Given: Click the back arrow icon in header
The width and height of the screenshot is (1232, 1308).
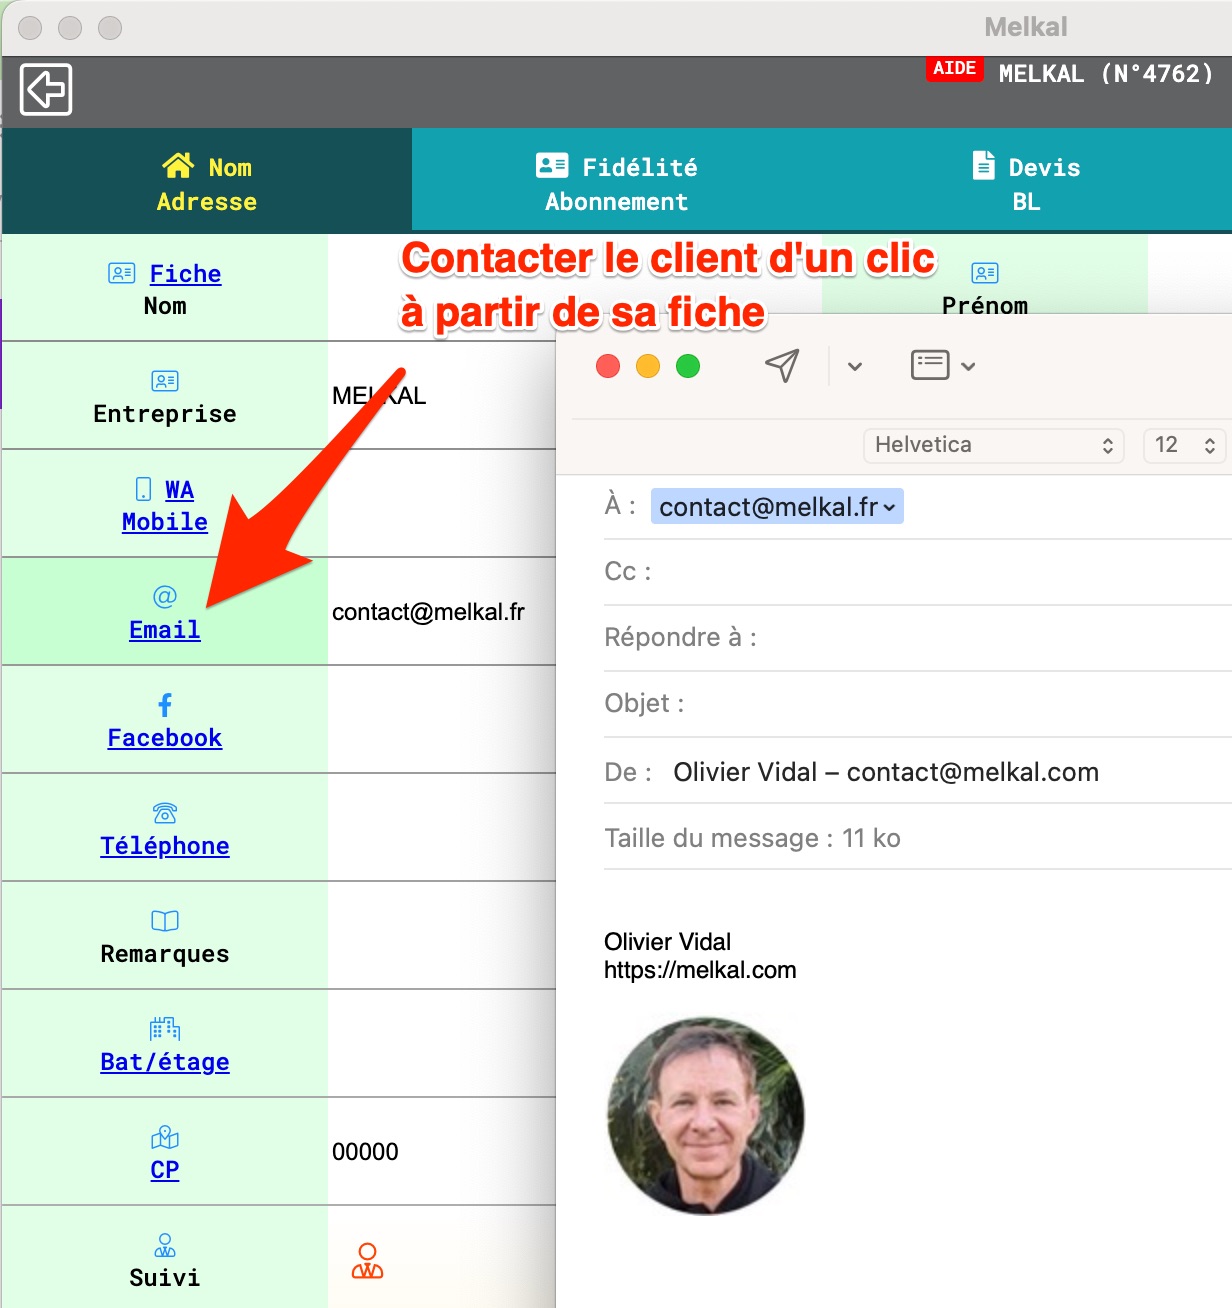Looking at the screenshot, I should (x=46, y=90).
